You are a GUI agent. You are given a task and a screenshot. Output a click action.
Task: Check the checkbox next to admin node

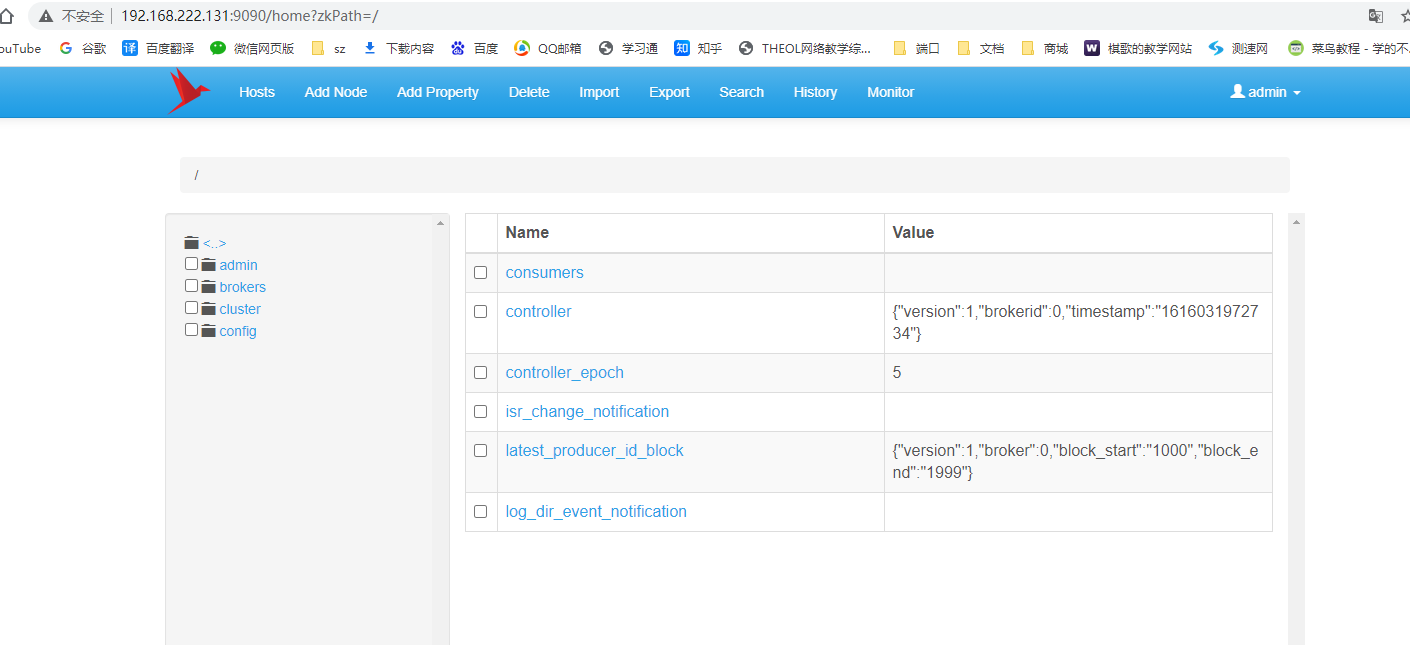pos(191,263)
